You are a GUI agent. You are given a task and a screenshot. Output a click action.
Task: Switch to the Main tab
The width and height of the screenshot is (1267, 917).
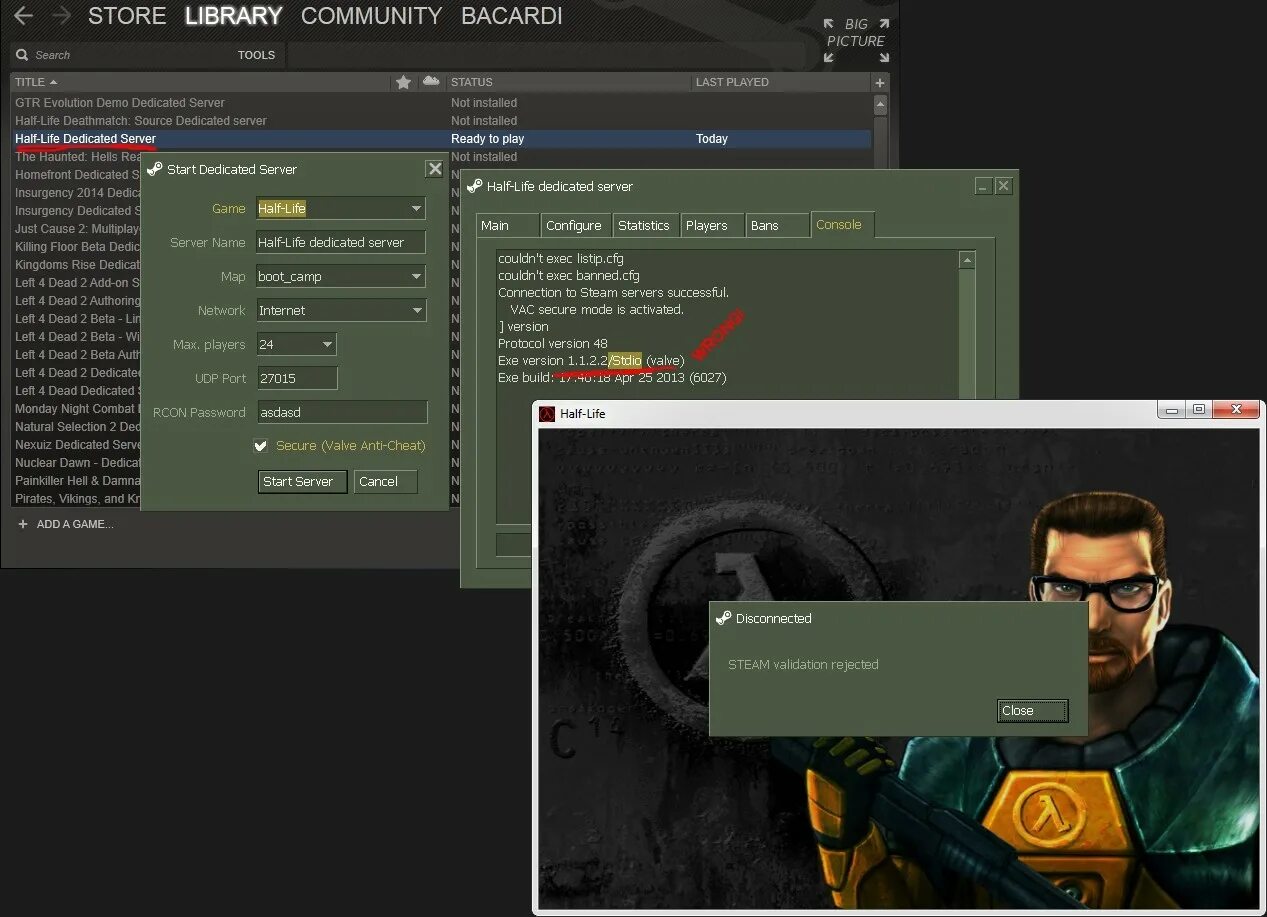pos(508,226)
